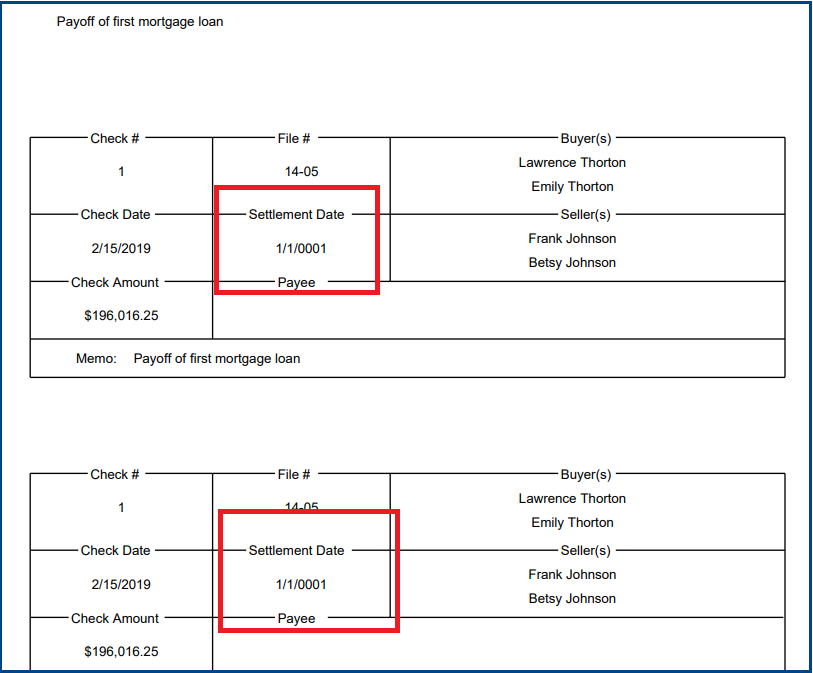813x673 pixels.
Task: Click seller Betsy Johnson in upper stub
Action: point(572,262)
